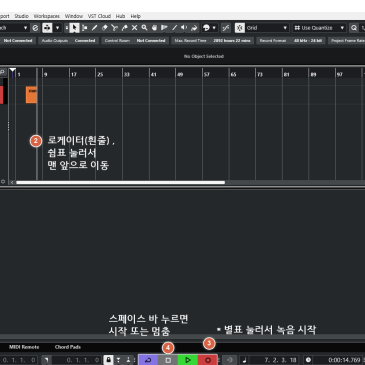Viewport: 365px width, 365px height.
Task: Toggle Cycle loop in transport bar
Action: tap(148, 360)
